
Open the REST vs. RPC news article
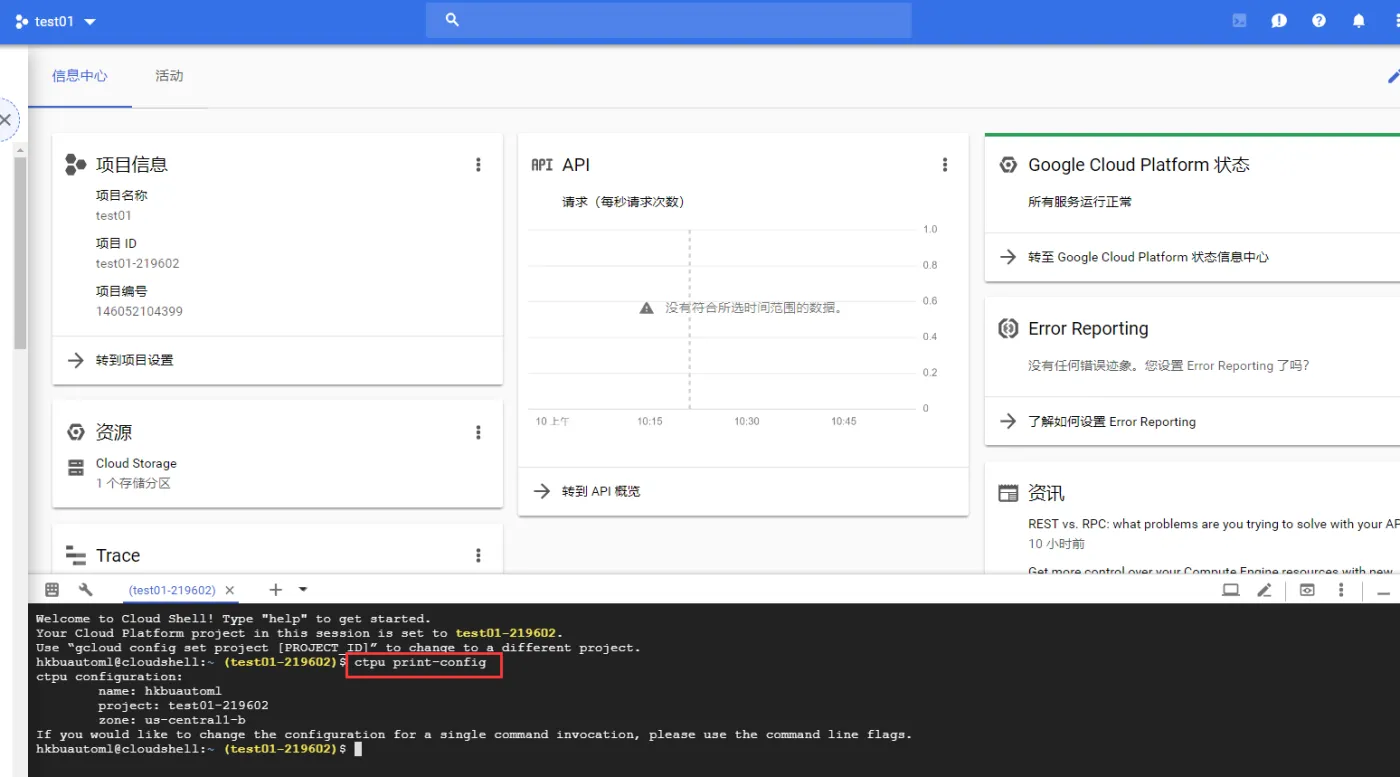pyautogui.click(x=1214, y=524)
